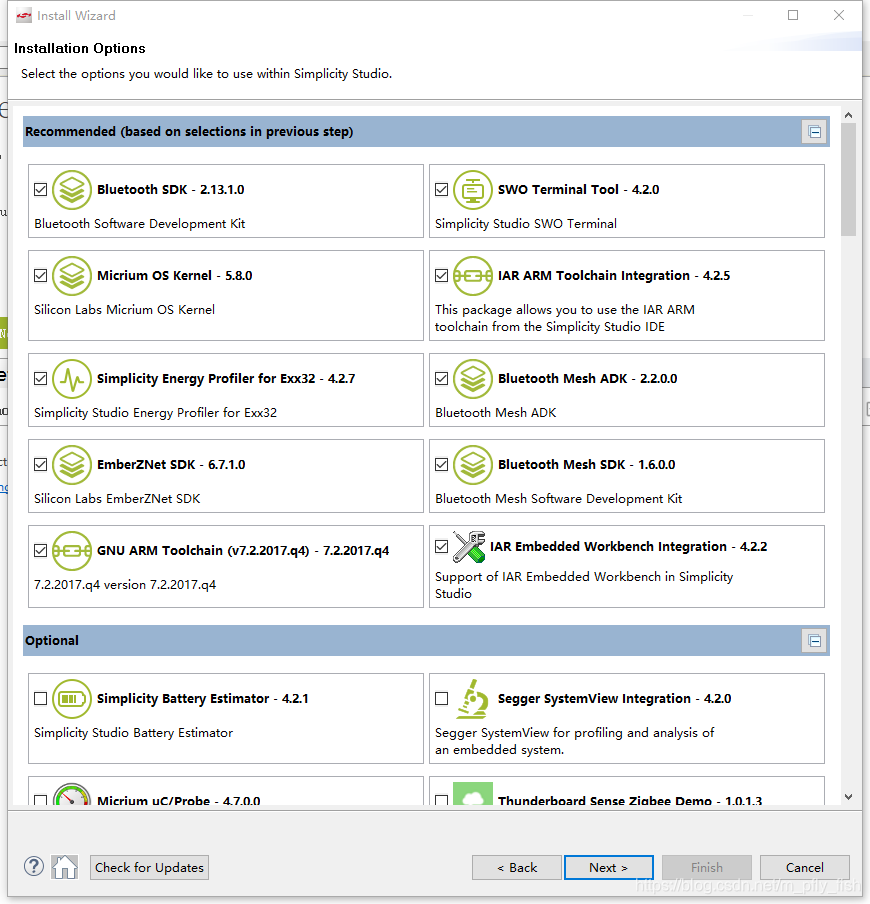Click 'Simplicity Studio Energy Profiler for Exx32' description
Screen dimensions: 870x904
(156, 413)
